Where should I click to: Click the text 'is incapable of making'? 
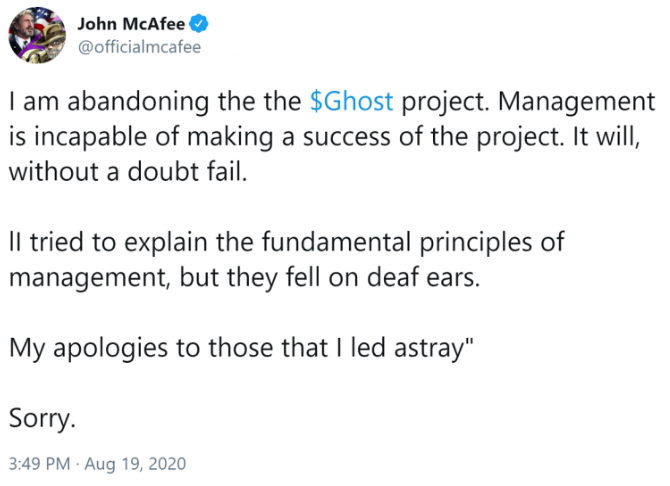coord(141,137)
